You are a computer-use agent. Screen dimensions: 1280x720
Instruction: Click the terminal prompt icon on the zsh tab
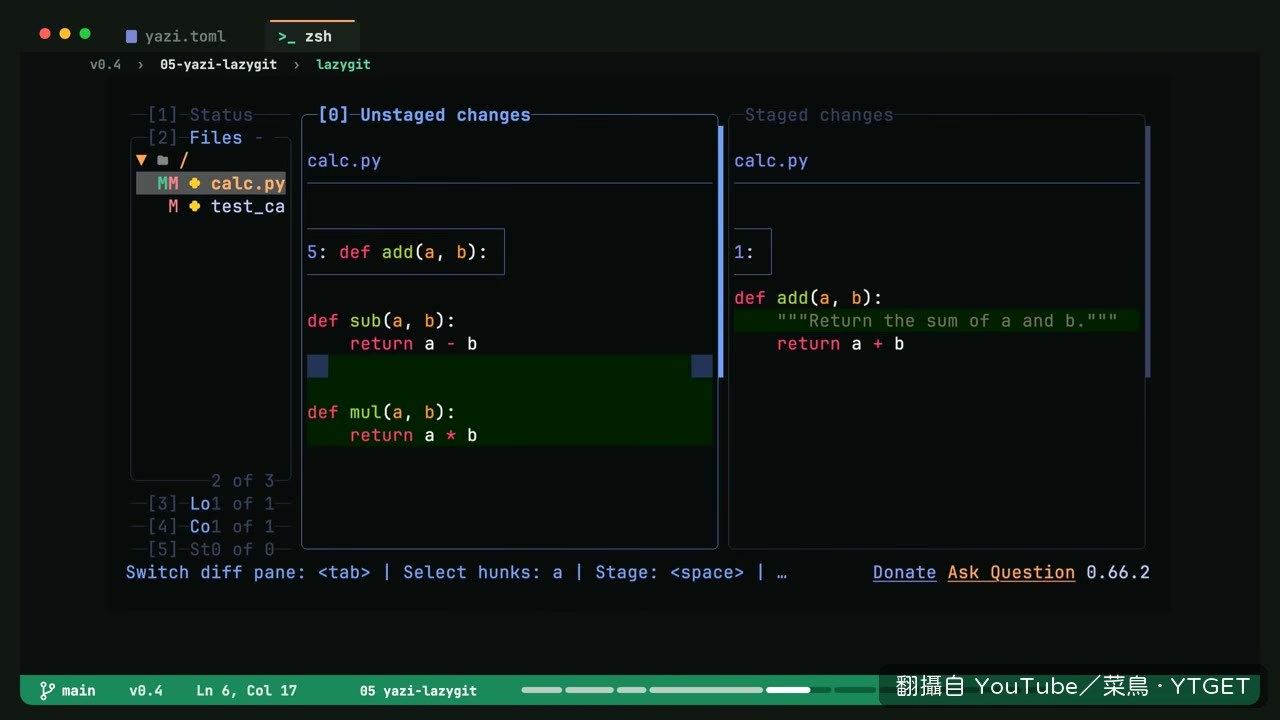pyautogui.click(x=287, y=37)
